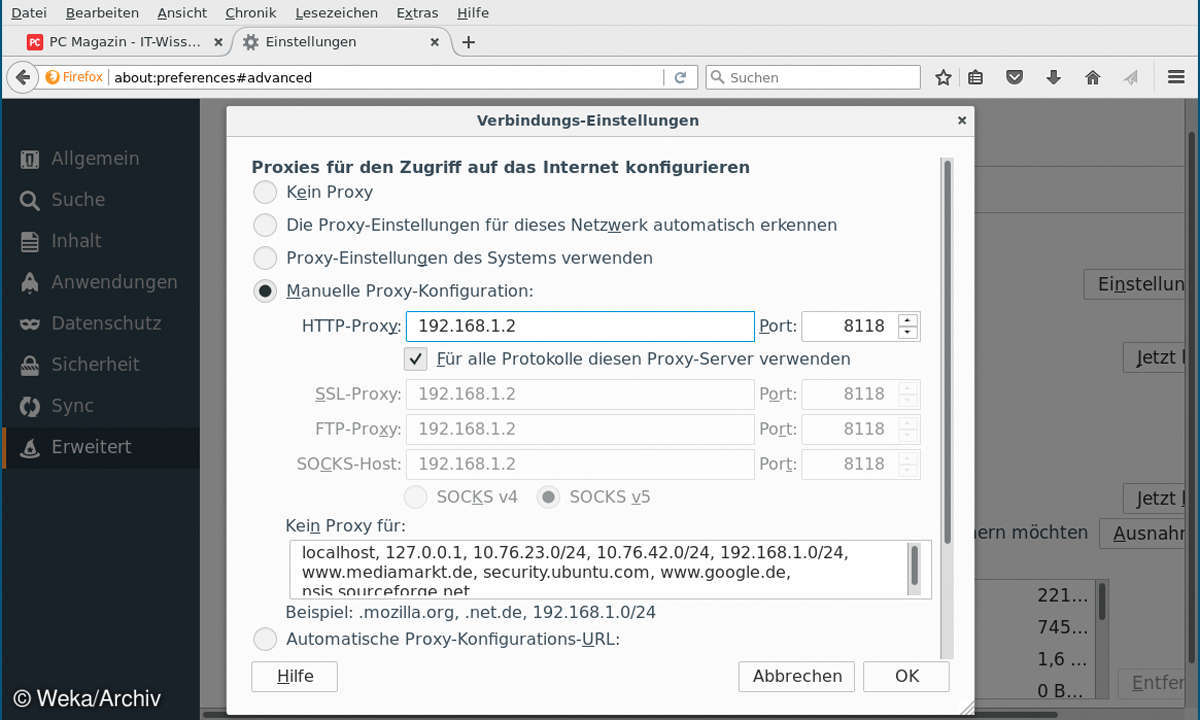Screen dimensions: 1200x720
Task: Open the Pocket icon in toolbar
Action: 1014,77
